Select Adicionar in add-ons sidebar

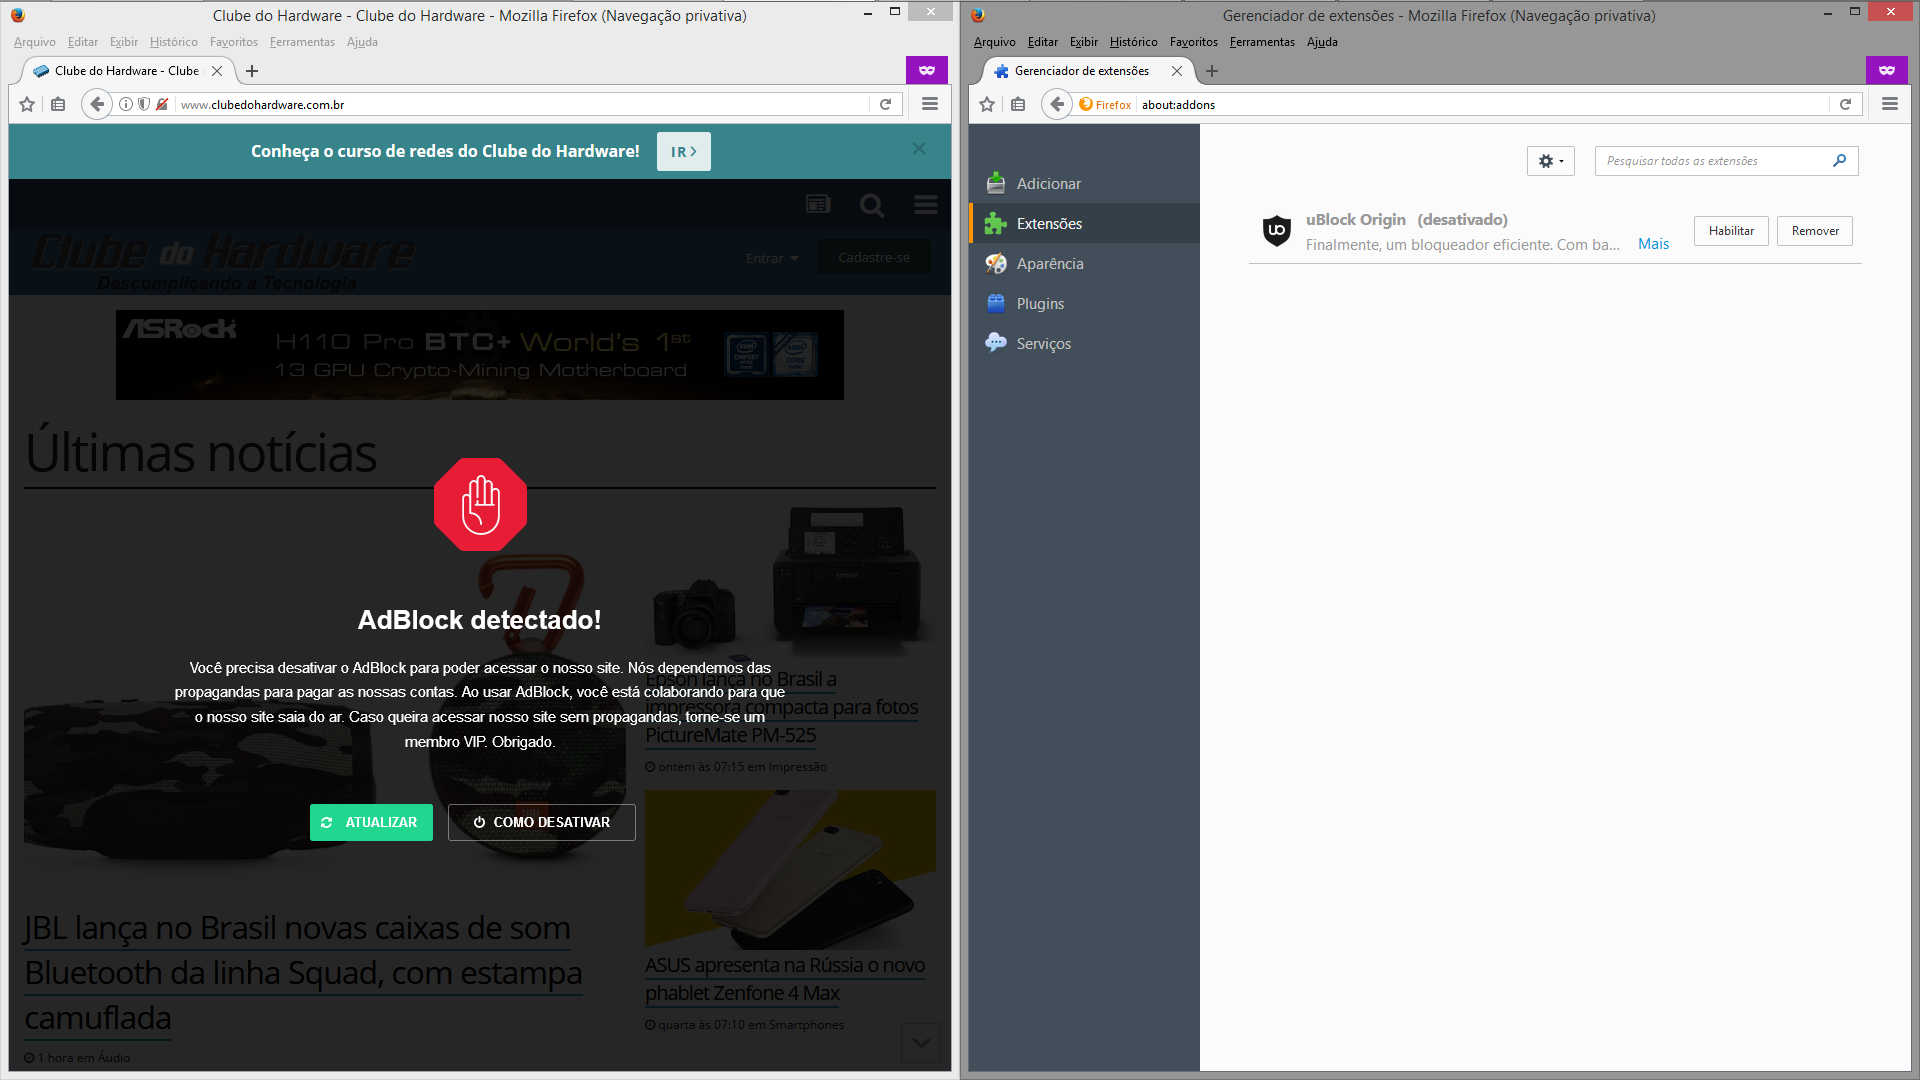(x=1084, y=183)
